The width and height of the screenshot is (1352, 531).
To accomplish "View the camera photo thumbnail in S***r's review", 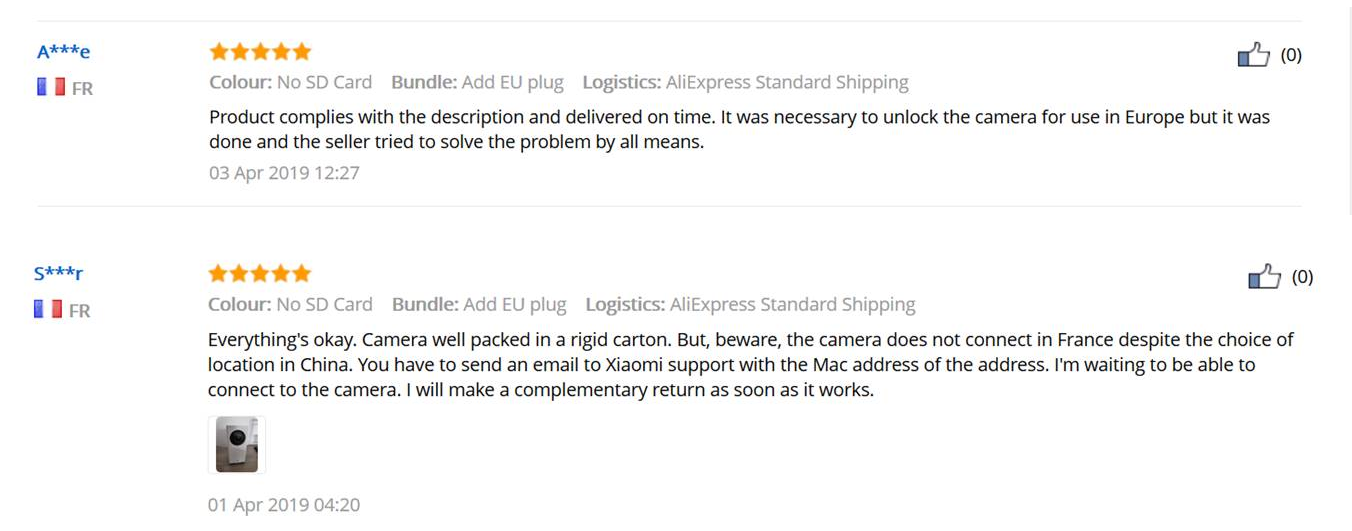I will point(237,444).
